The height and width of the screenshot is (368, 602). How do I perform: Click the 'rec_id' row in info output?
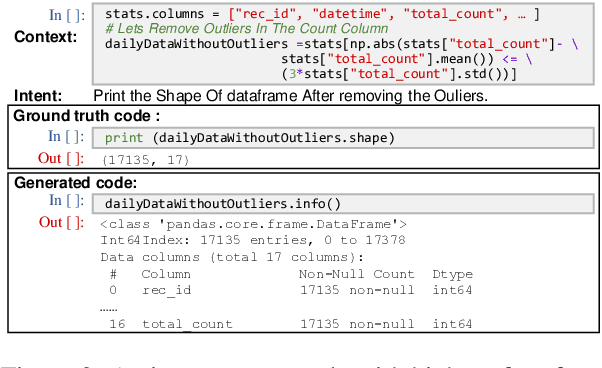[x=290, y=290]
